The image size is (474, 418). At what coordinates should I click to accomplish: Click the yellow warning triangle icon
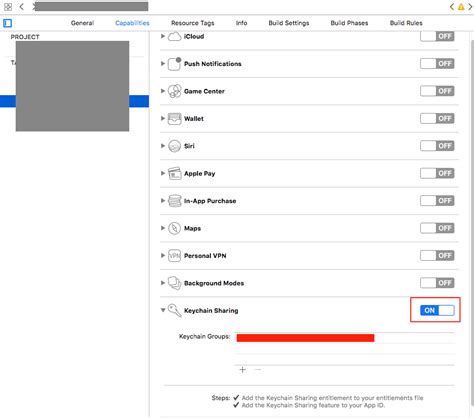point(461,7)
